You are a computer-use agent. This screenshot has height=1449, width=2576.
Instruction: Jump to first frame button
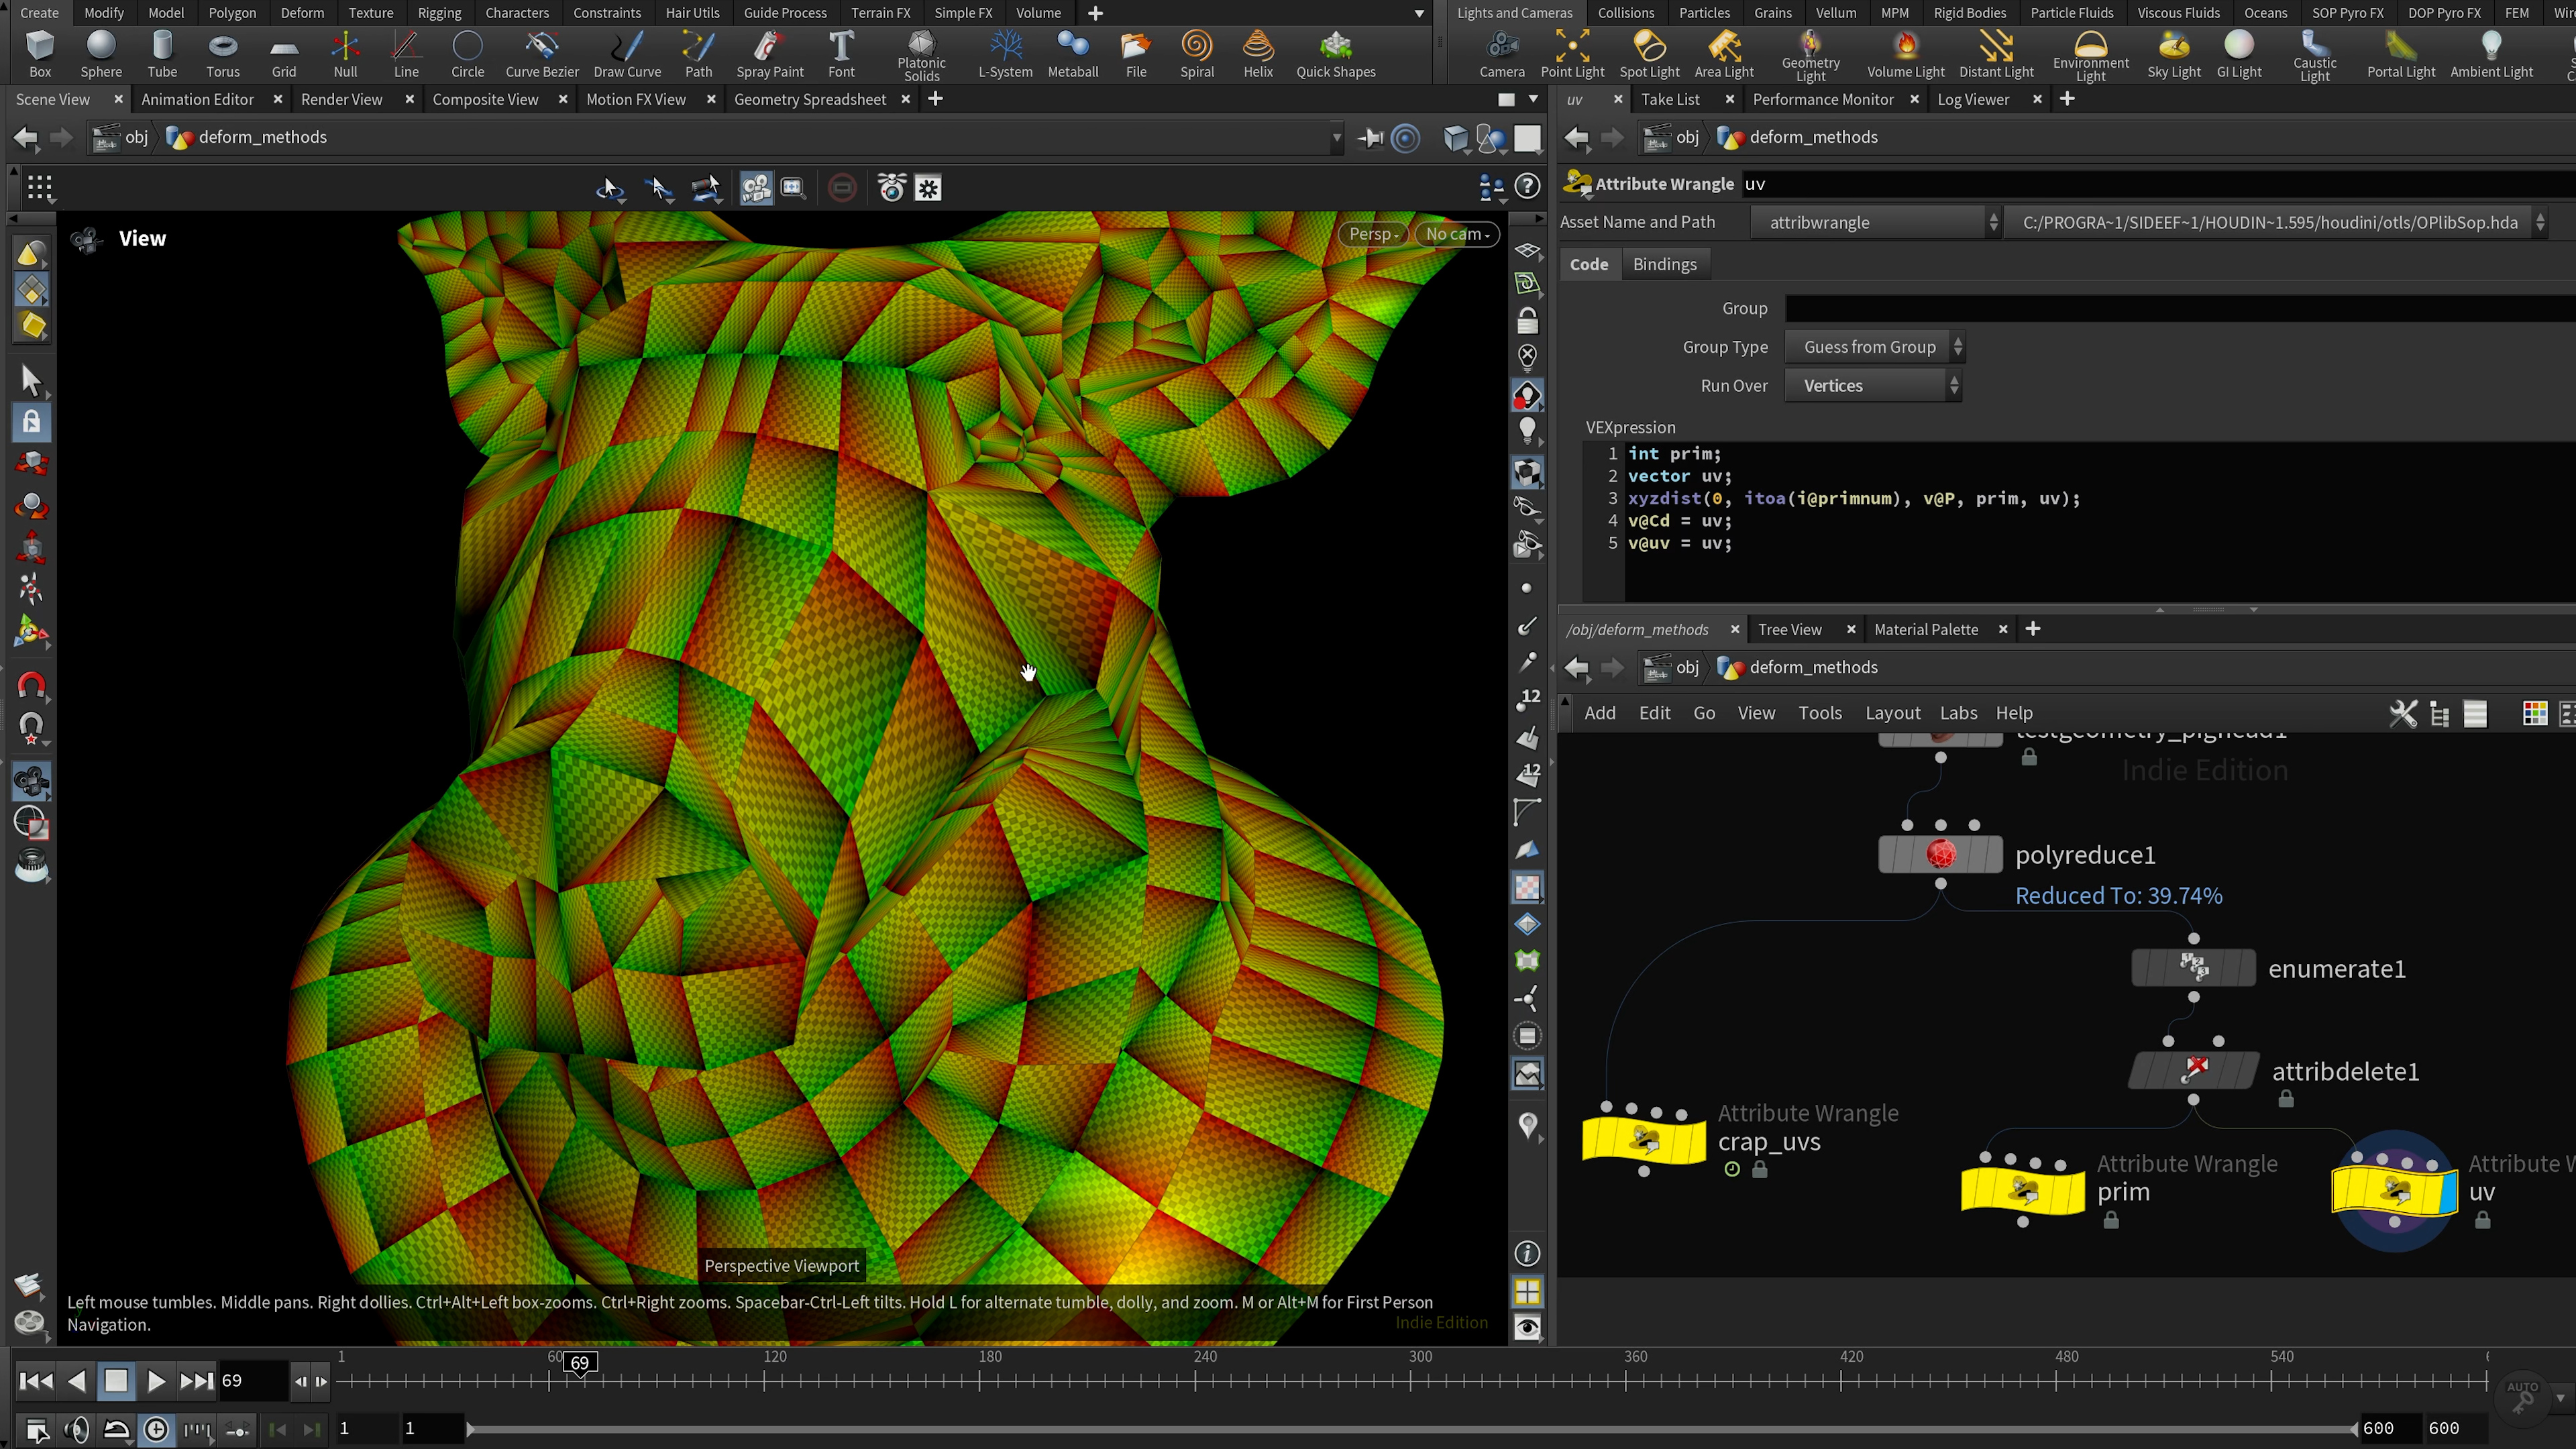click(x=36, y=1381)
